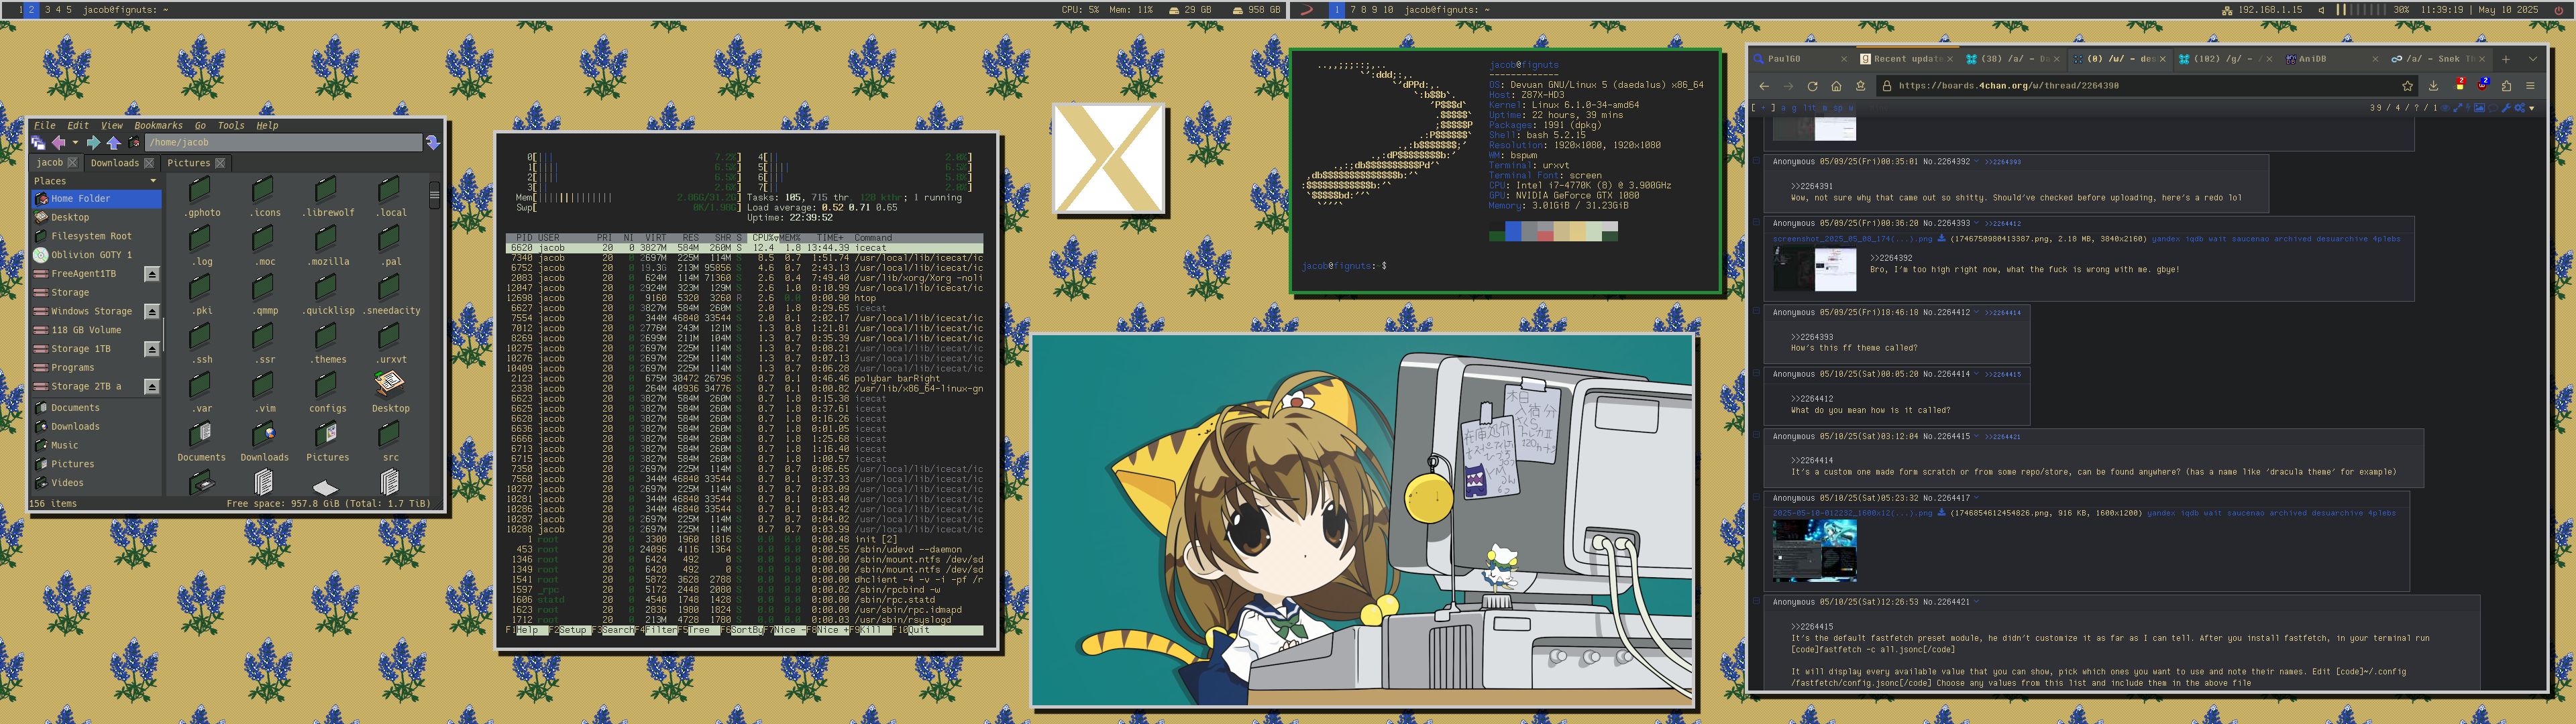Screen dimensions: 2576x724
Task: Open the src folder icon
Action: [389, 436]
